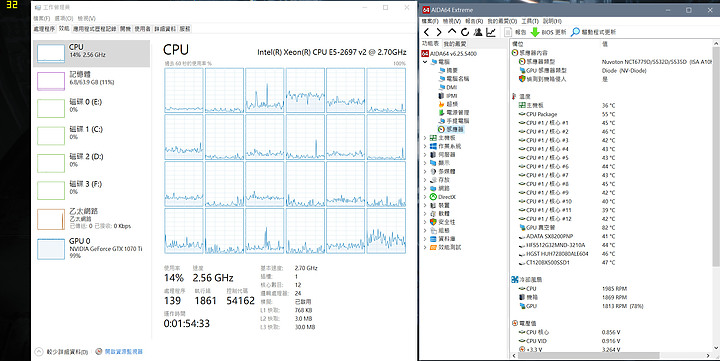Click the 裝置 devices icon in tree

point(433,205)
